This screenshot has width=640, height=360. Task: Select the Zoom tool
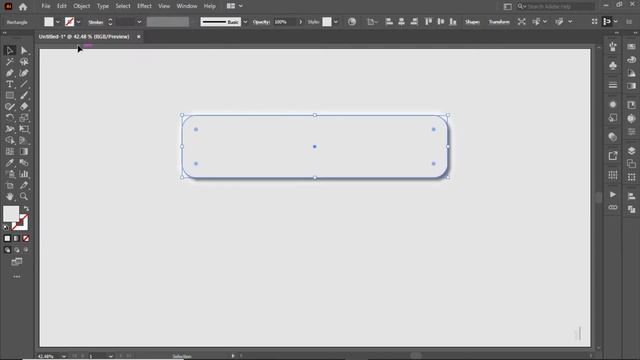coord(24,197)
